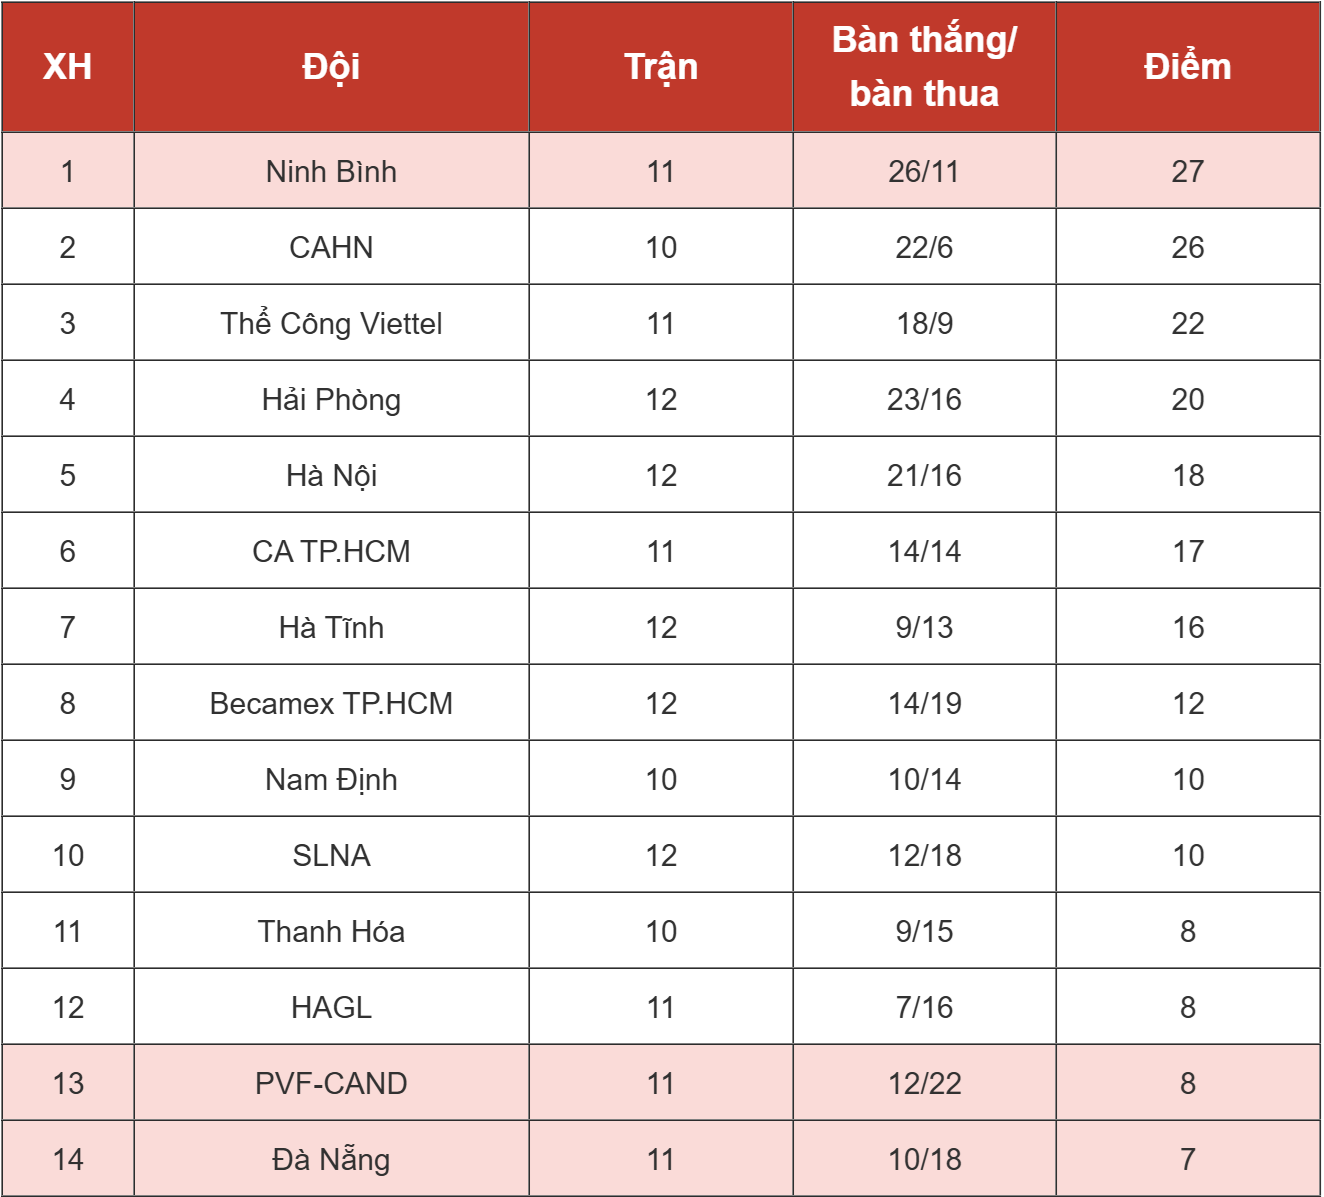
Task: Select the Becamex TP.HCM team cell
Action: coord(331,703)
